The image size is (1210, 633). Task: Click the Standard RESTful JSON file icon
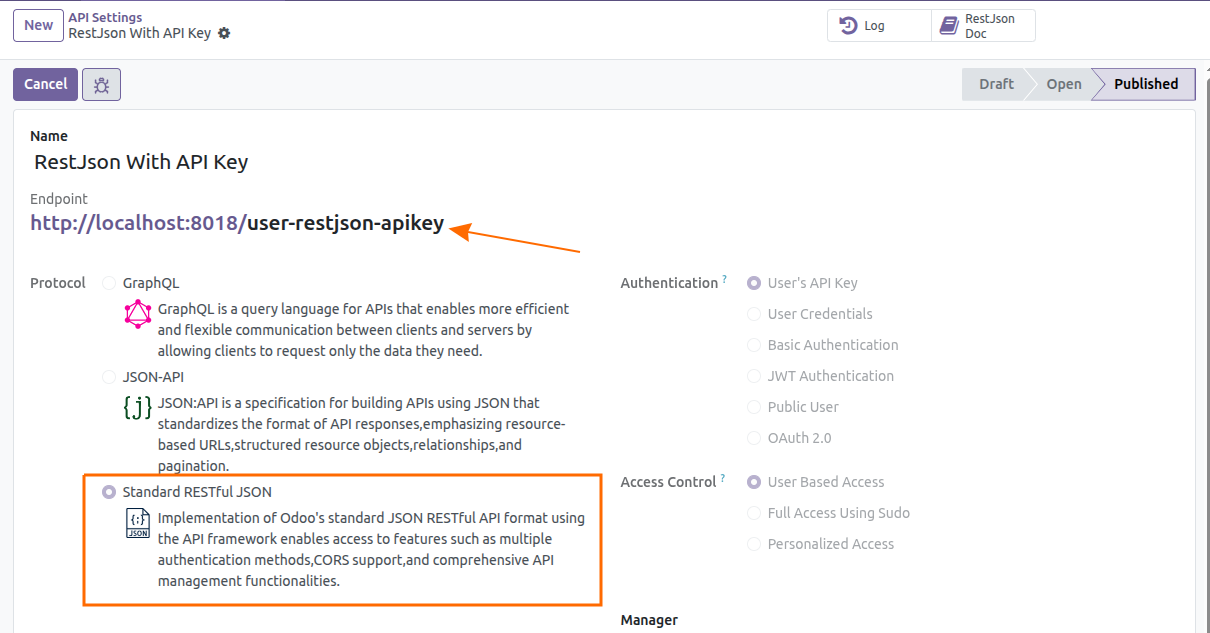(138, 523)
